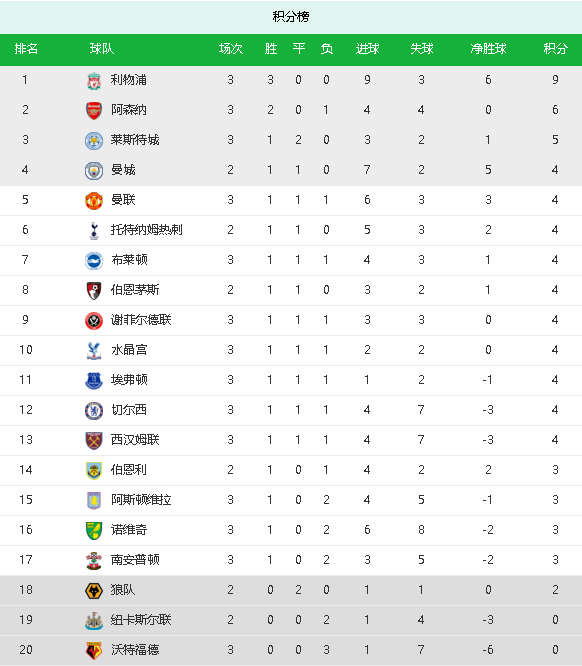Image resolution: width=582 pixels, height=666 pixels.
Task: Select the 水晶宫 table row name
Action: pos(129,350)
